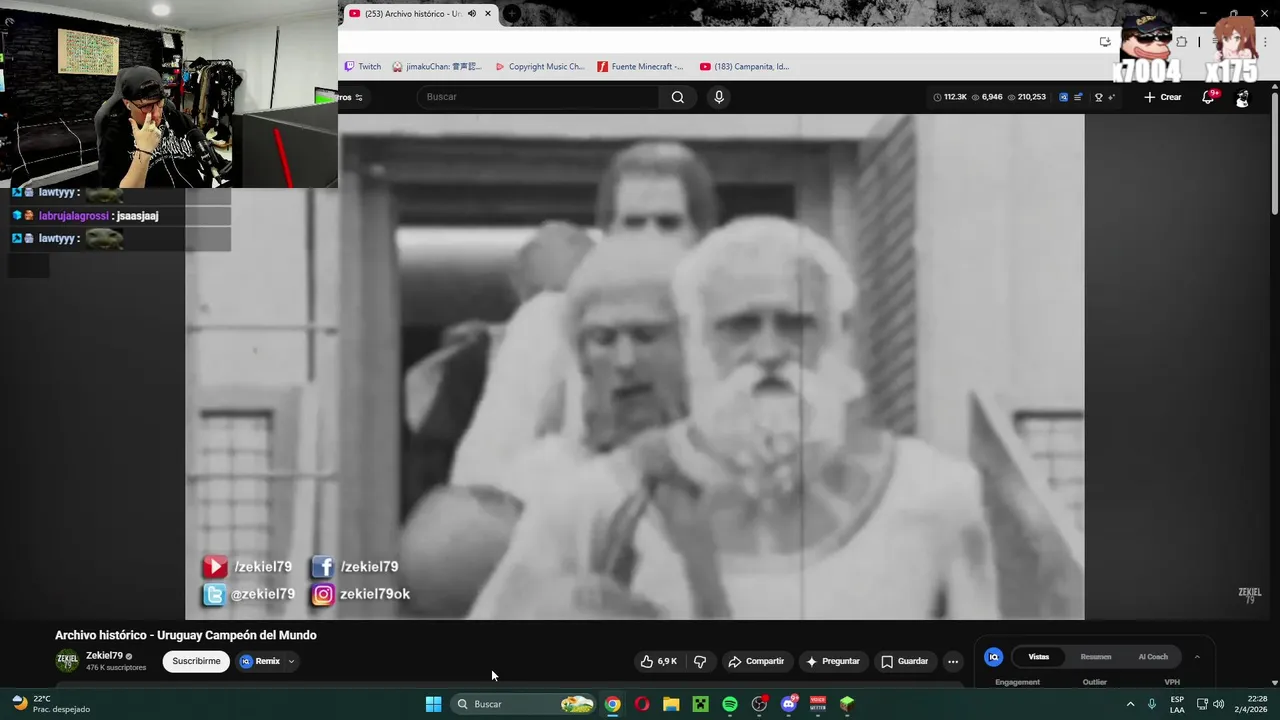
Task: Close the Archivo histórico browser tab
Action: [488, 14]
